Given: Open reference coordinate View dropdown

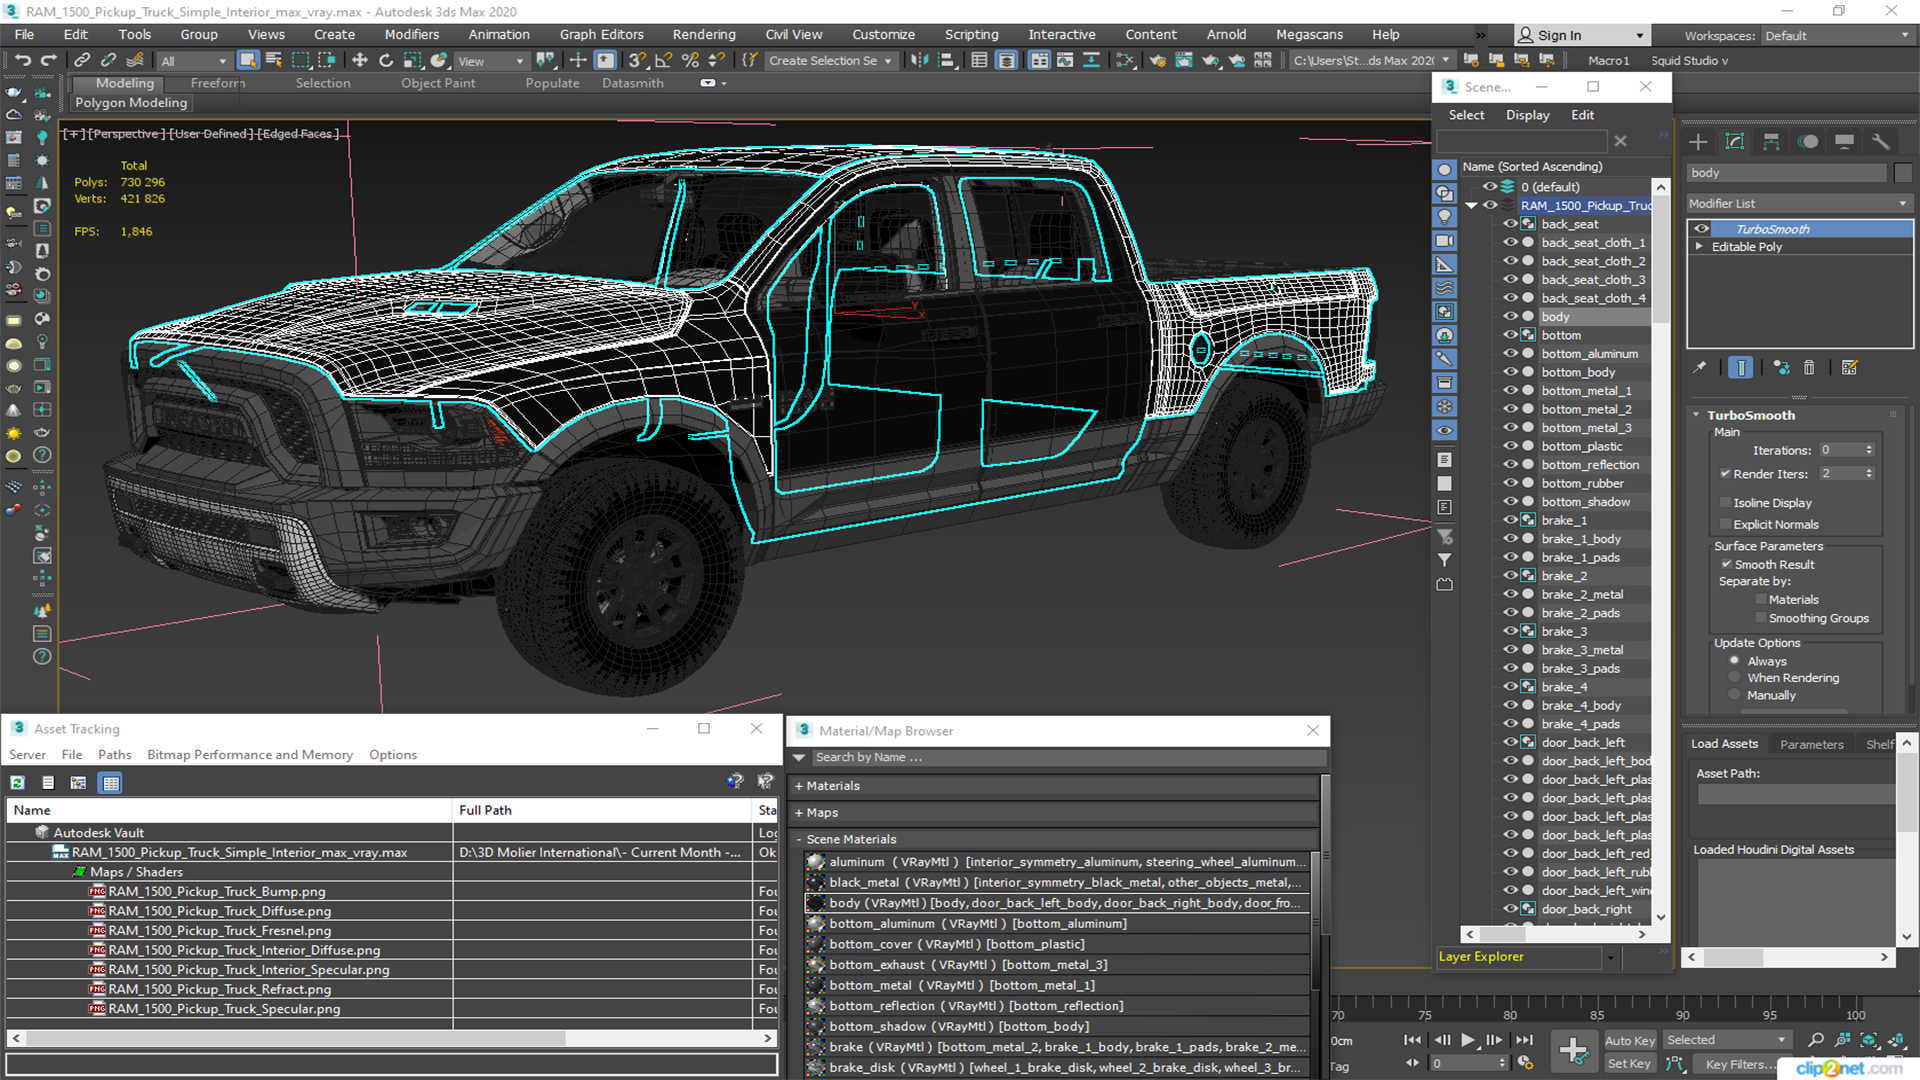Looking at the screenshot, I should tap(490, 61).
